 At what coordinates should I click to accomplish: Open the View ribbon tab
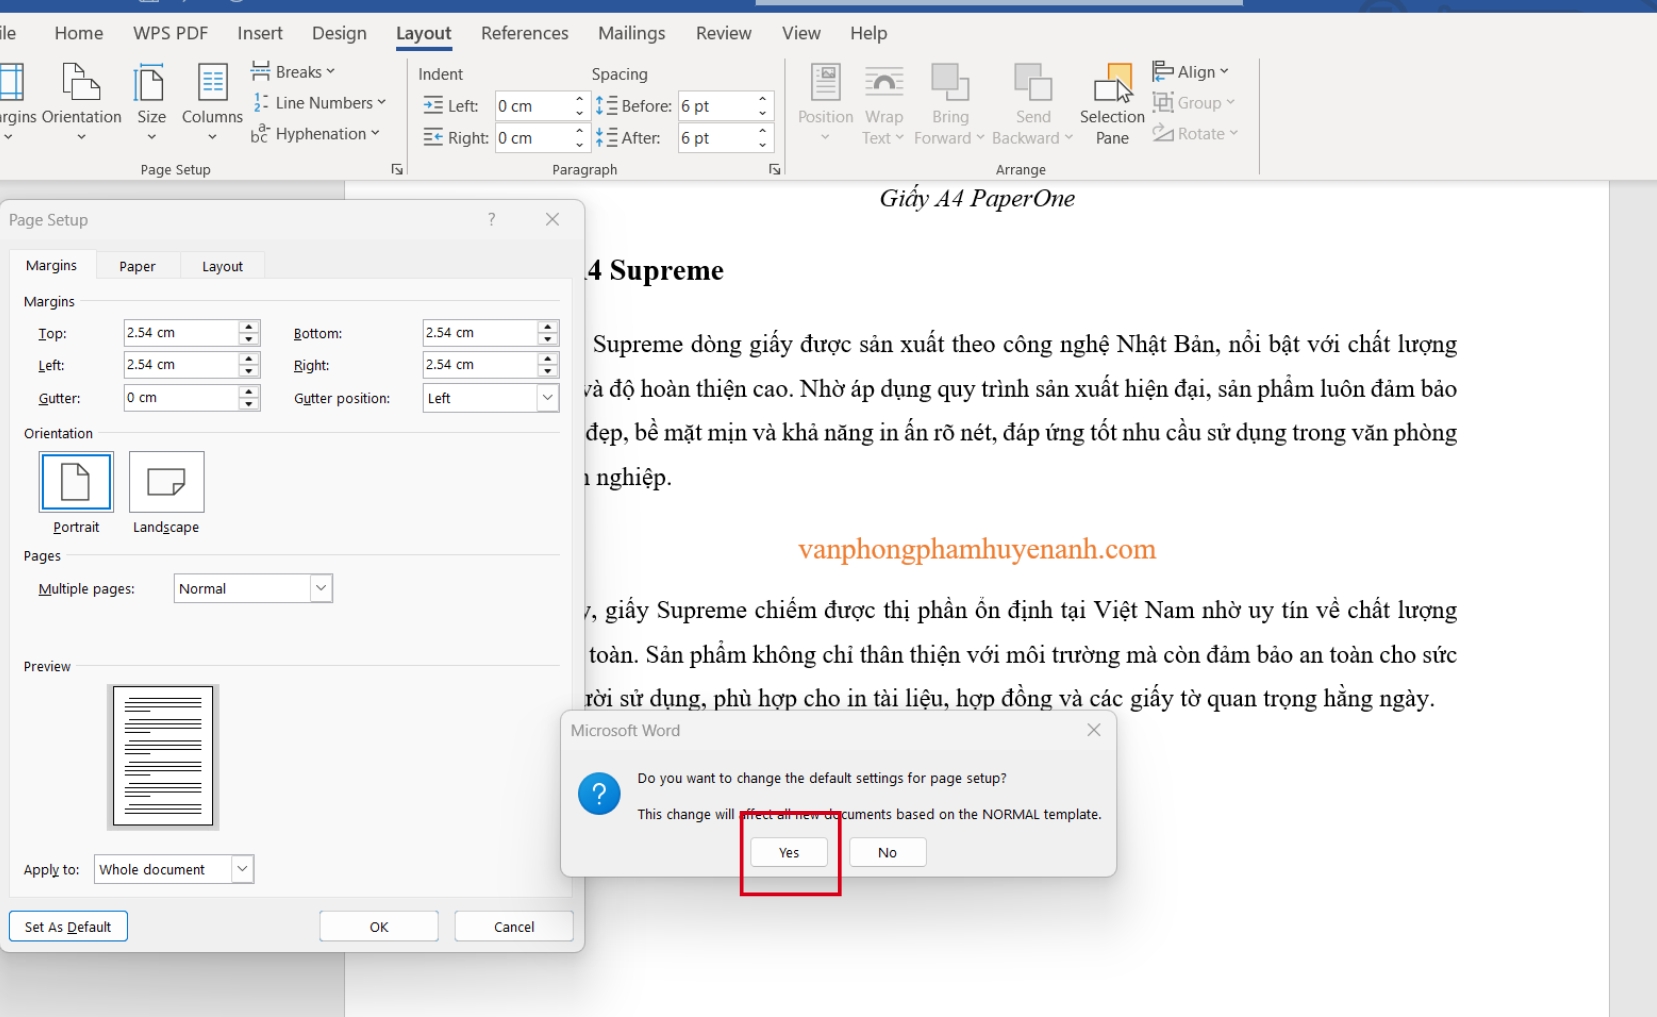[801, 33]
